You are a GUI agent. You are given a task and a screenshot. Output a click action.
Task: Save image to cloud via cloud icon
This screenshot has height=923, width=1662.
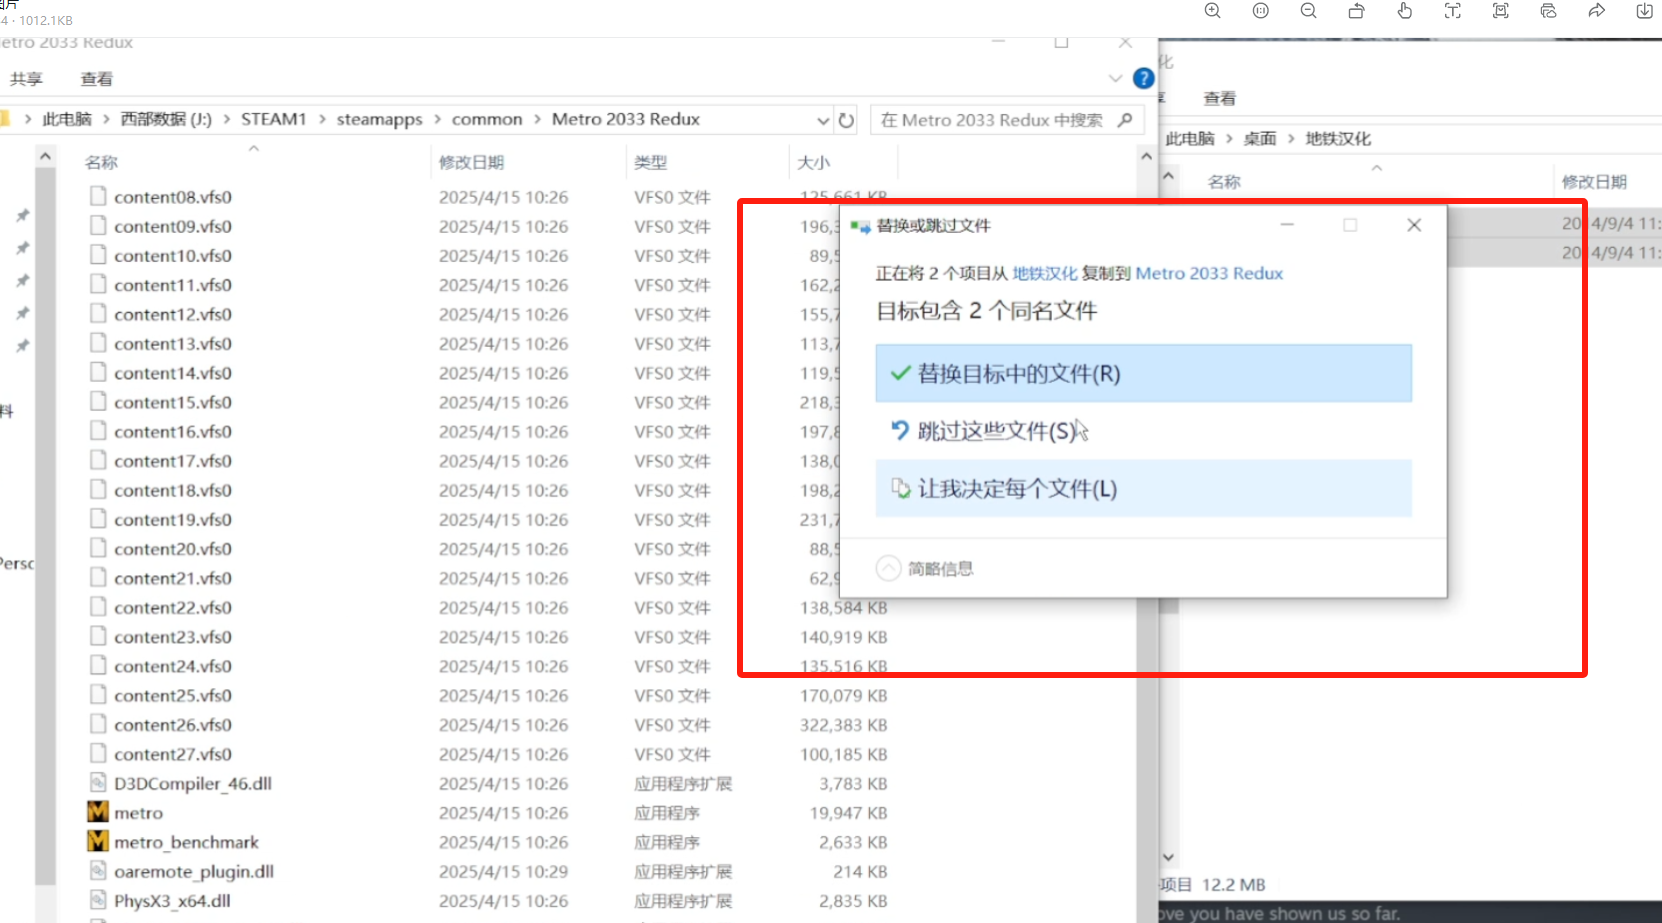[x=1548, y=11]
